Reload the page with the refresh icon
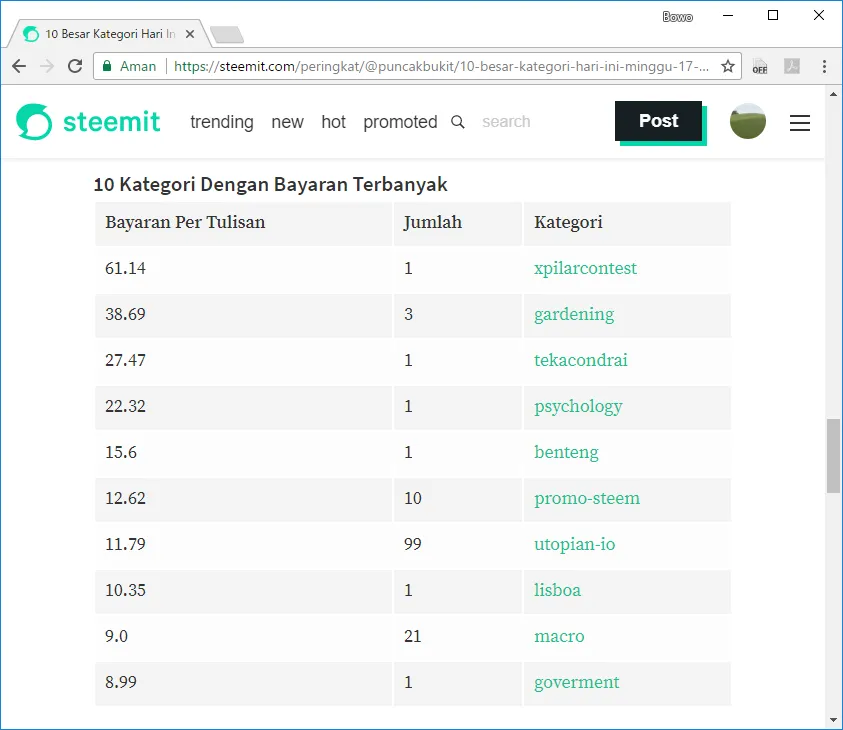This screenshot has height=730, width=843. tap(75, 66)
